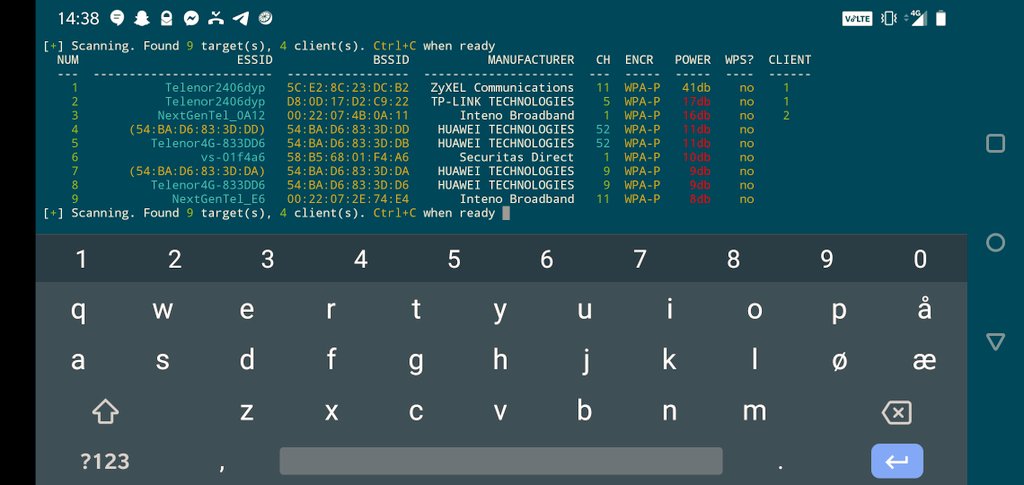Select manufacturer ZyXEL Communications
Viewport: 1024px width, 485px height.
(502, 87)
